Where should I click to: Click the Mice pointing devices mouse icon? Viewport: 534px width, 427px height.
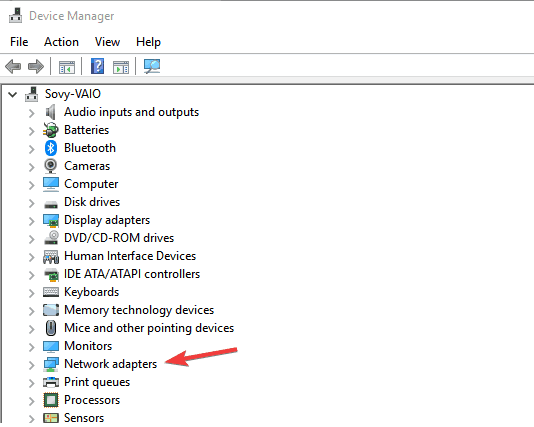tap(51, 328)
